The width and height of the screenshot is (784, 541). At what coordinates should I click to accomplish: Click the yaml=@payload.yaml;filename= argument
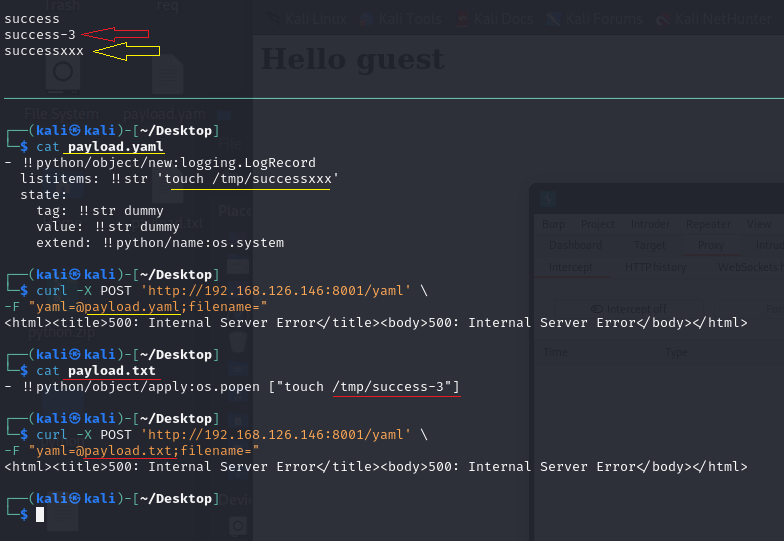point(148,306)
